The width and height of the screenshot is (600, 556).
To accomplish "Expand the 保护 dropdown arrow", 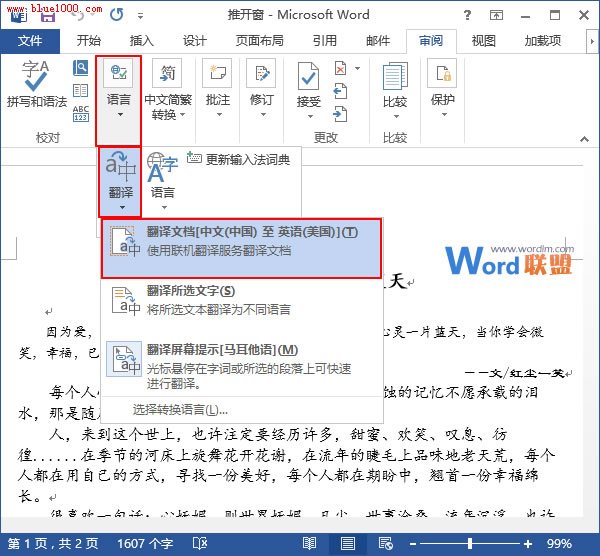I will tap(444, 114).
